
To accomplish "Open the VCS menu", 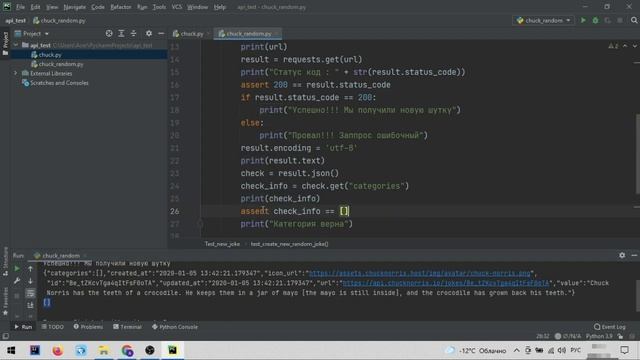I will [177, 7].
